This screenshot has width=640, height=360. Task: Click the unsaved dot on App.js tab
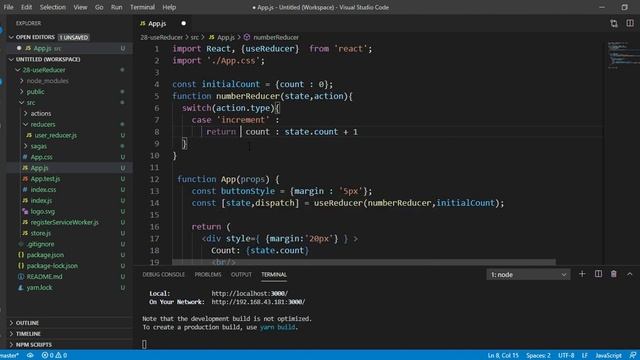[x=183, y=23]
